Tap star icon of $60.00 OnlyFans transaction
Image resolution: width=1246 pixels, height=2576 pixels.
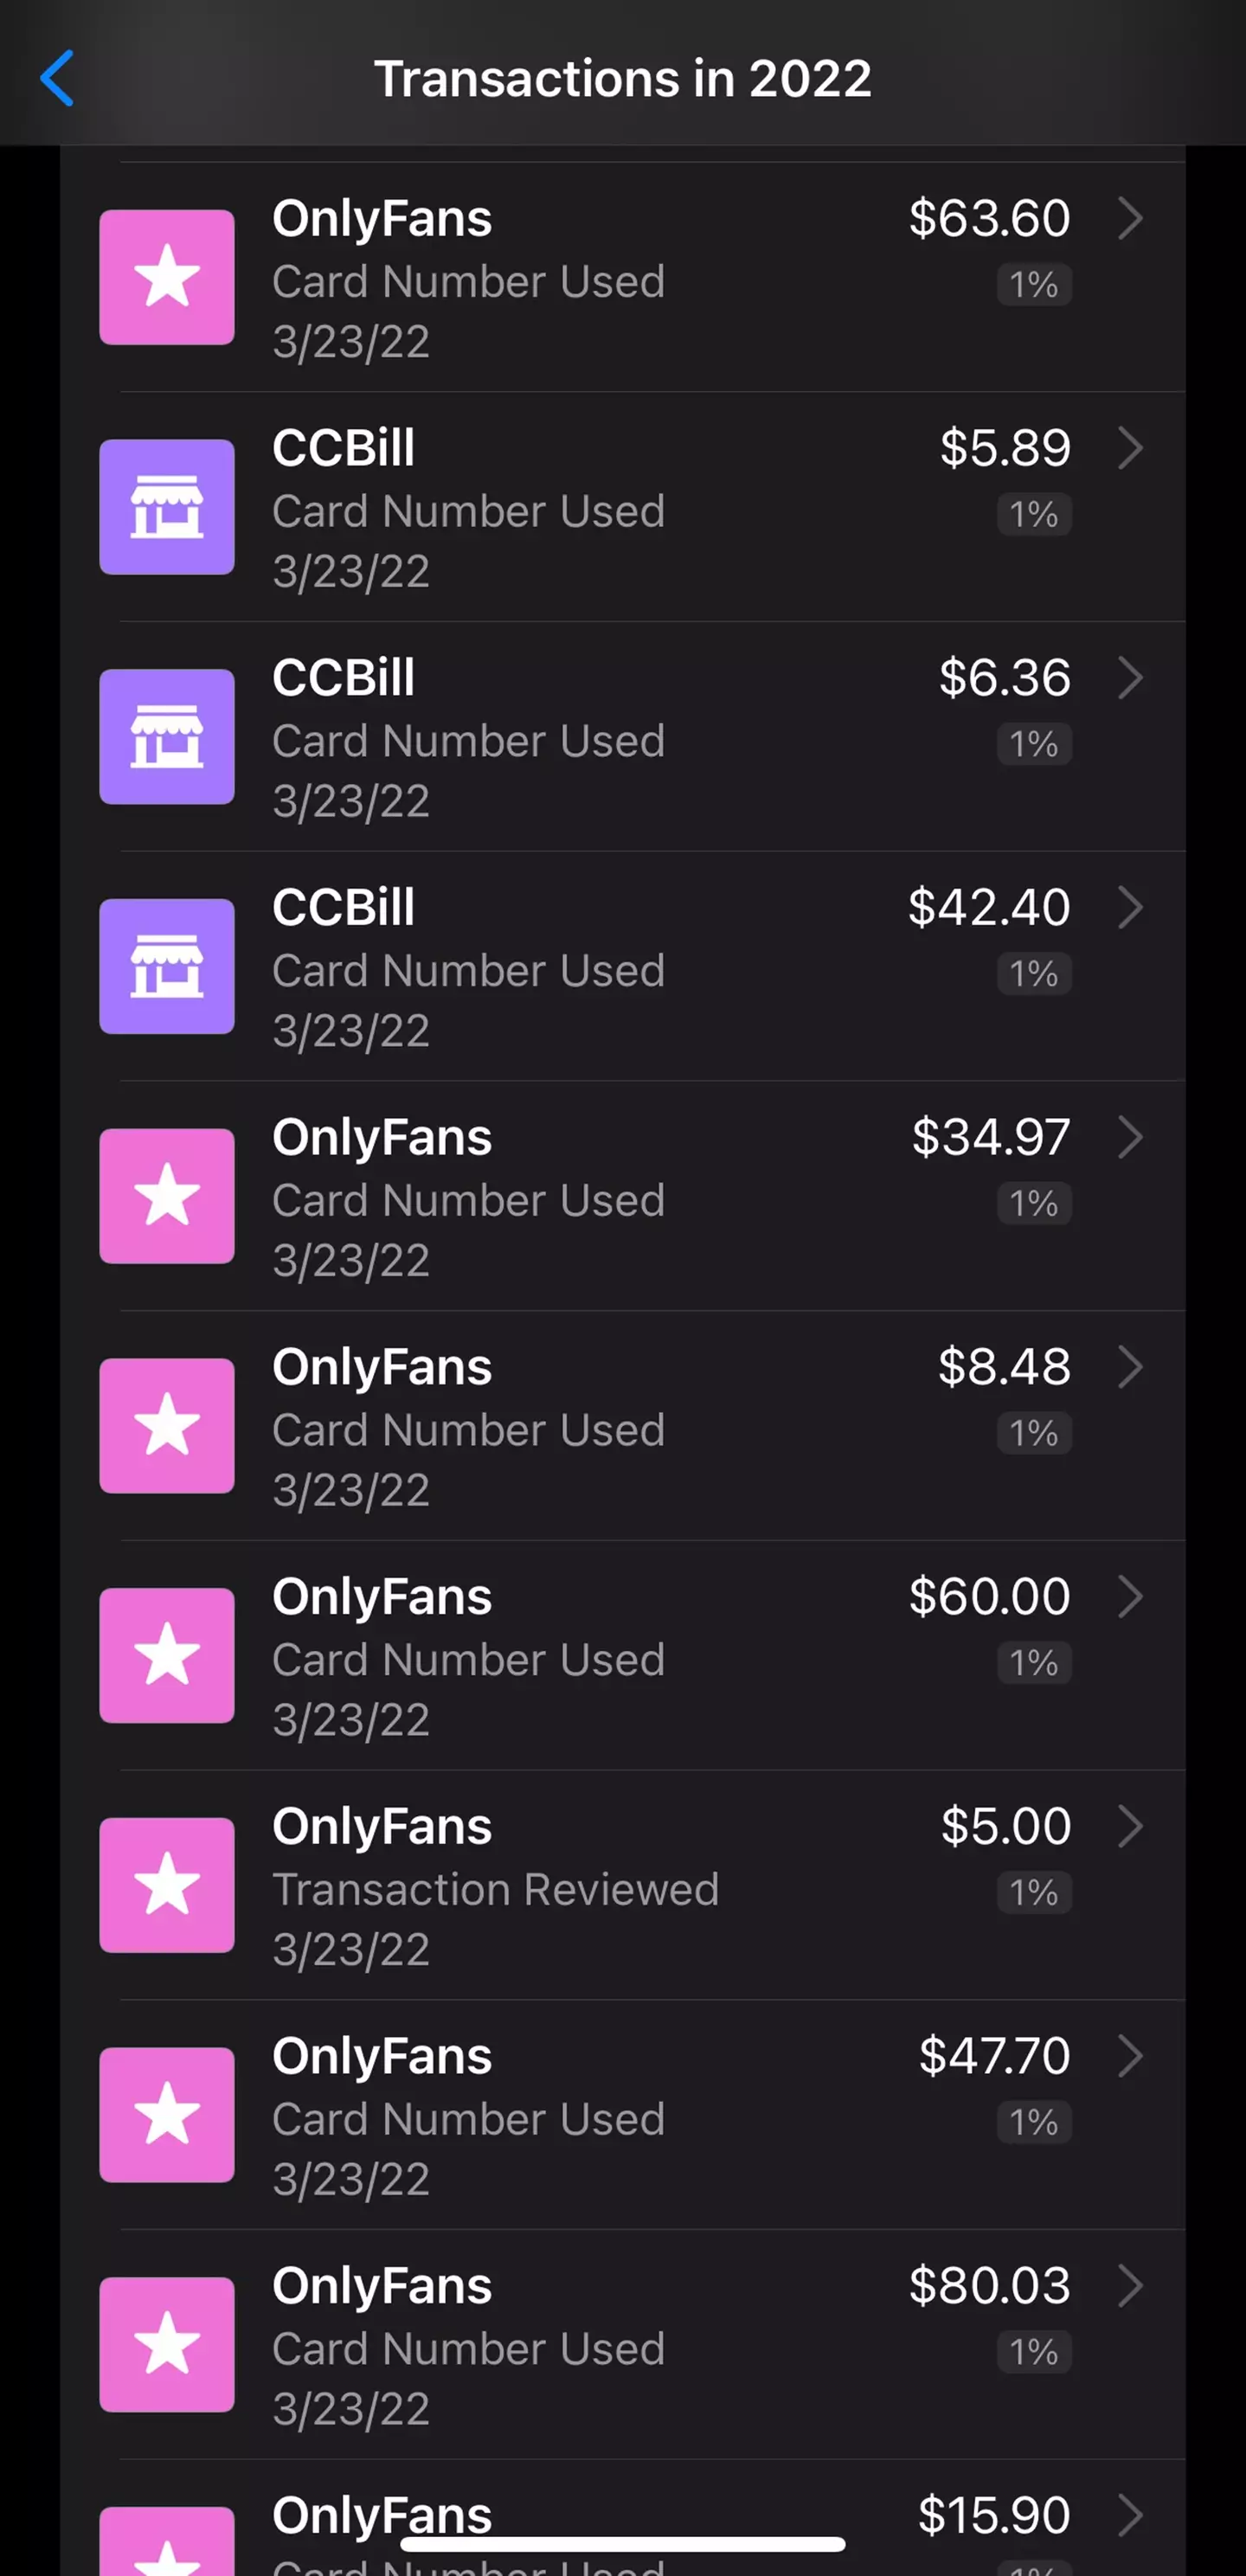pos(167,1656)
